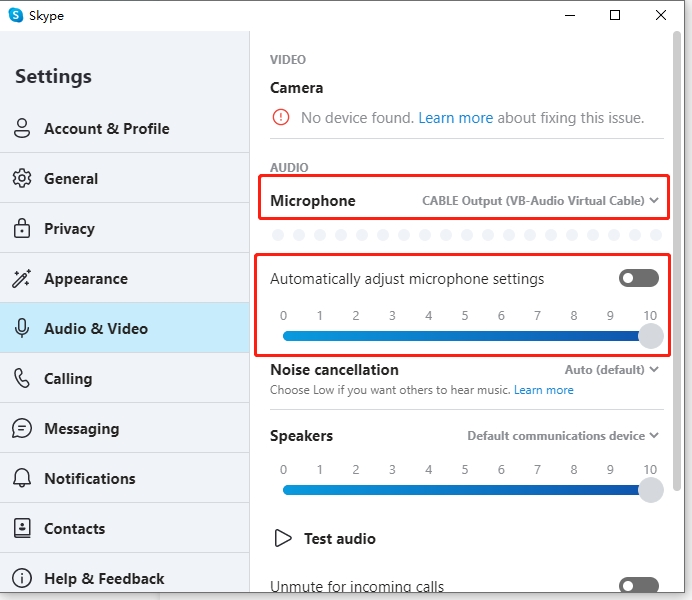
Task: Click the speakers volume slider handle
Action: click(x=651, y=490)
